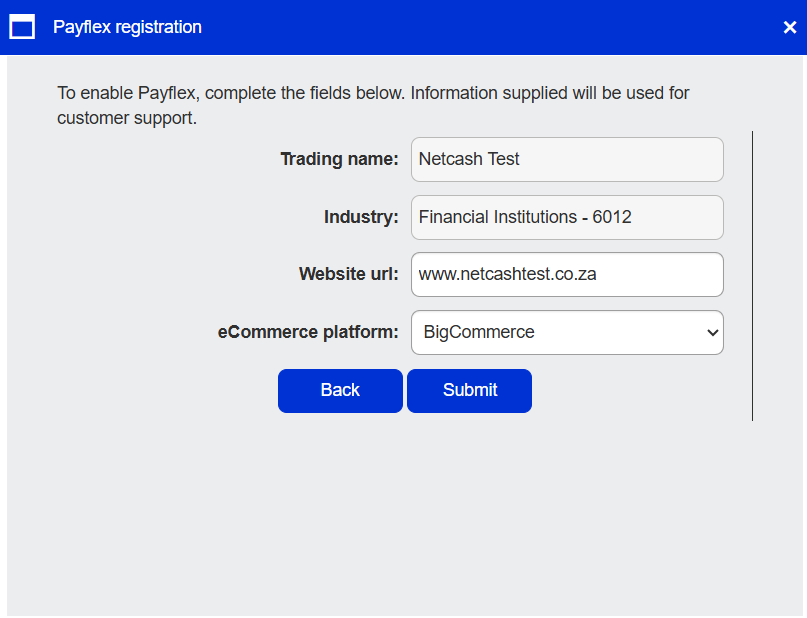Click the vertical divider line right of the form
This screenshot has width=807, height=618.
tap(752, 275)
